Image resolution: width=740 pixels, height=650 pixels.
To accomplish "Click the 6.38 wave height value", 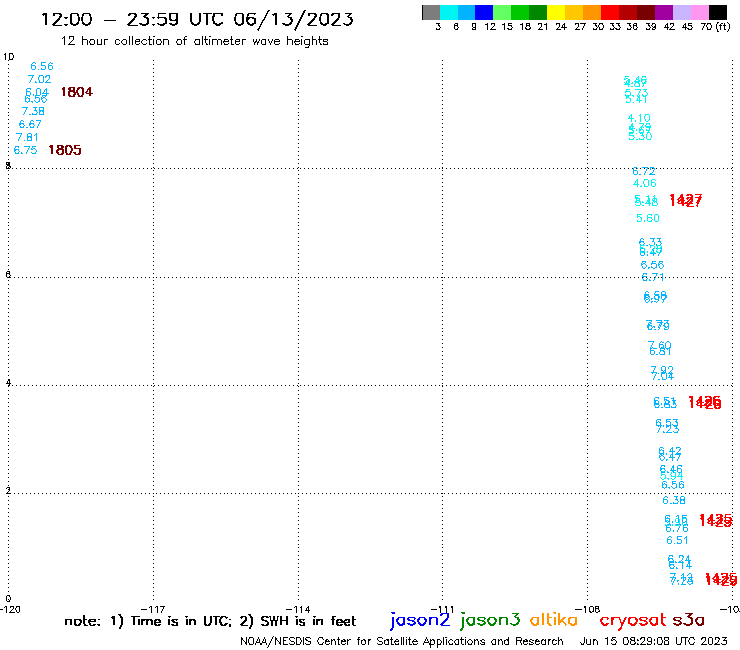I will [674, 500].
